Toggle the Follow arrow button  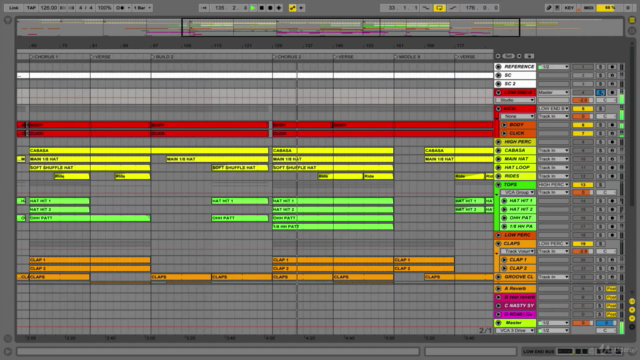(204, 8)
